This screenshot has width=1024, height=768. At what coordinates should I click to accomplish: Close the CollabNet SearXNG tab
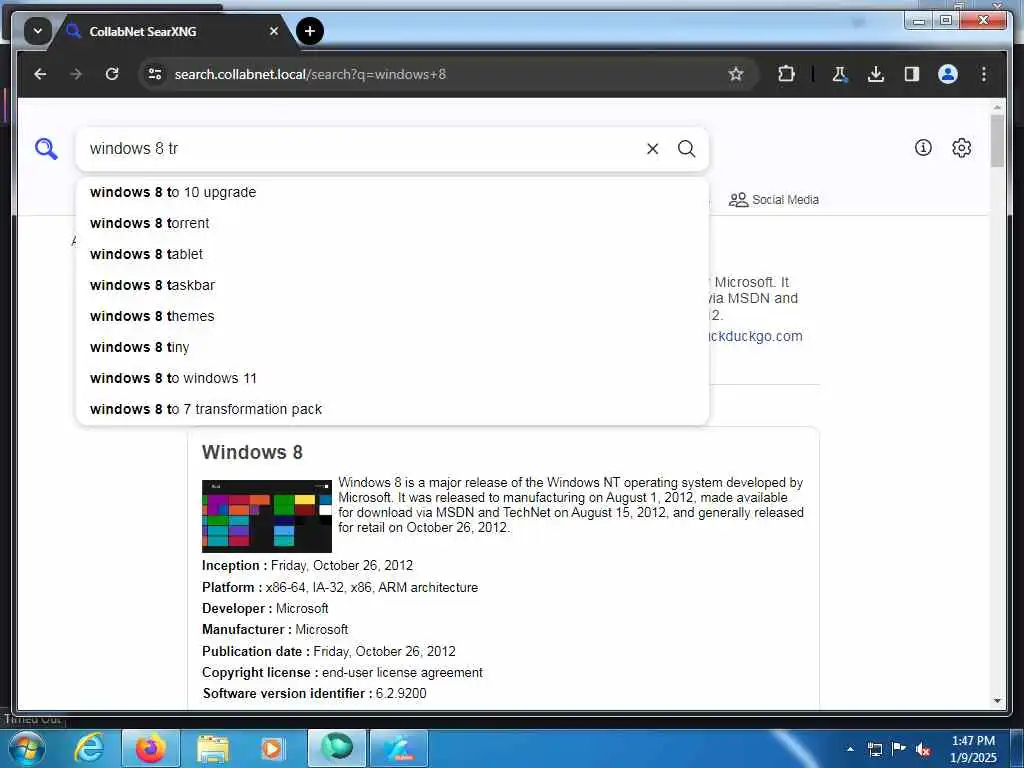[274, 31]
